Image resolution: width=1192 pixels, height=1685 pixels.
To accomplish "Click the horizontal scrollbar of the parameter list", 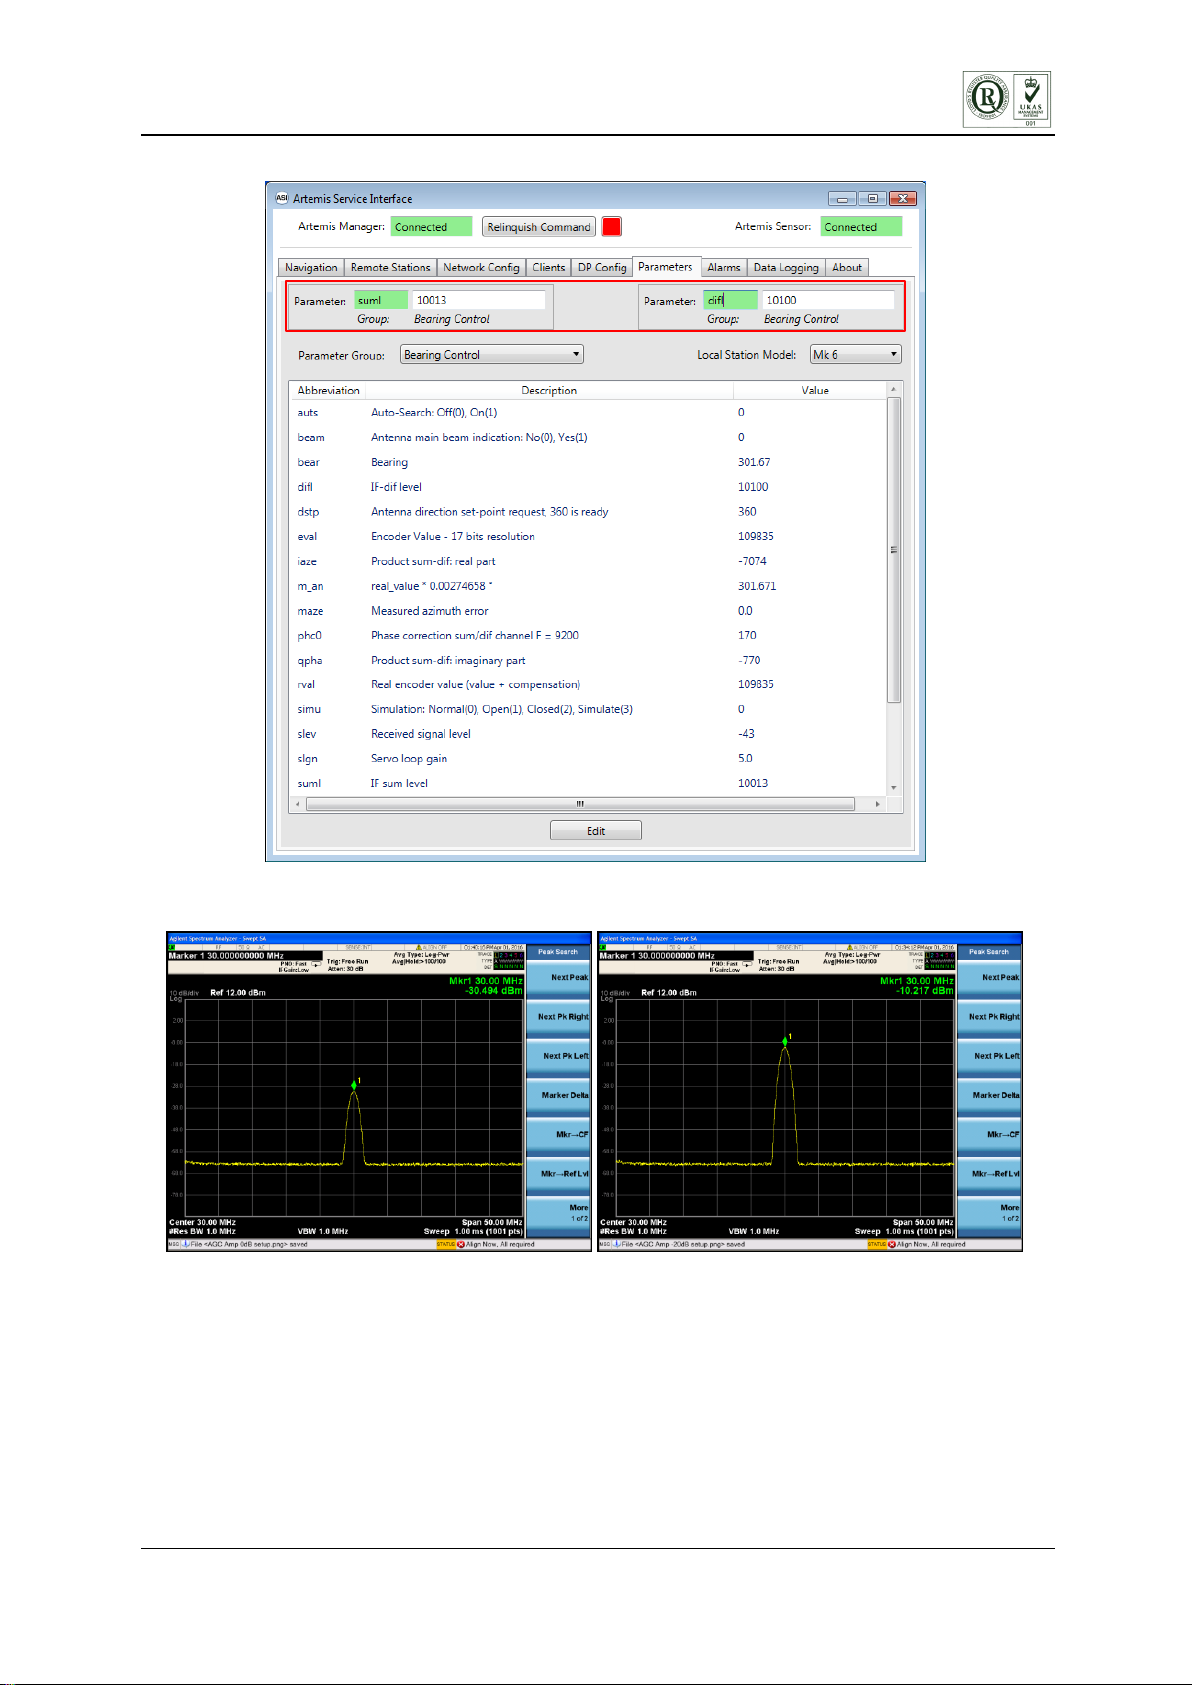I will 580,804.
